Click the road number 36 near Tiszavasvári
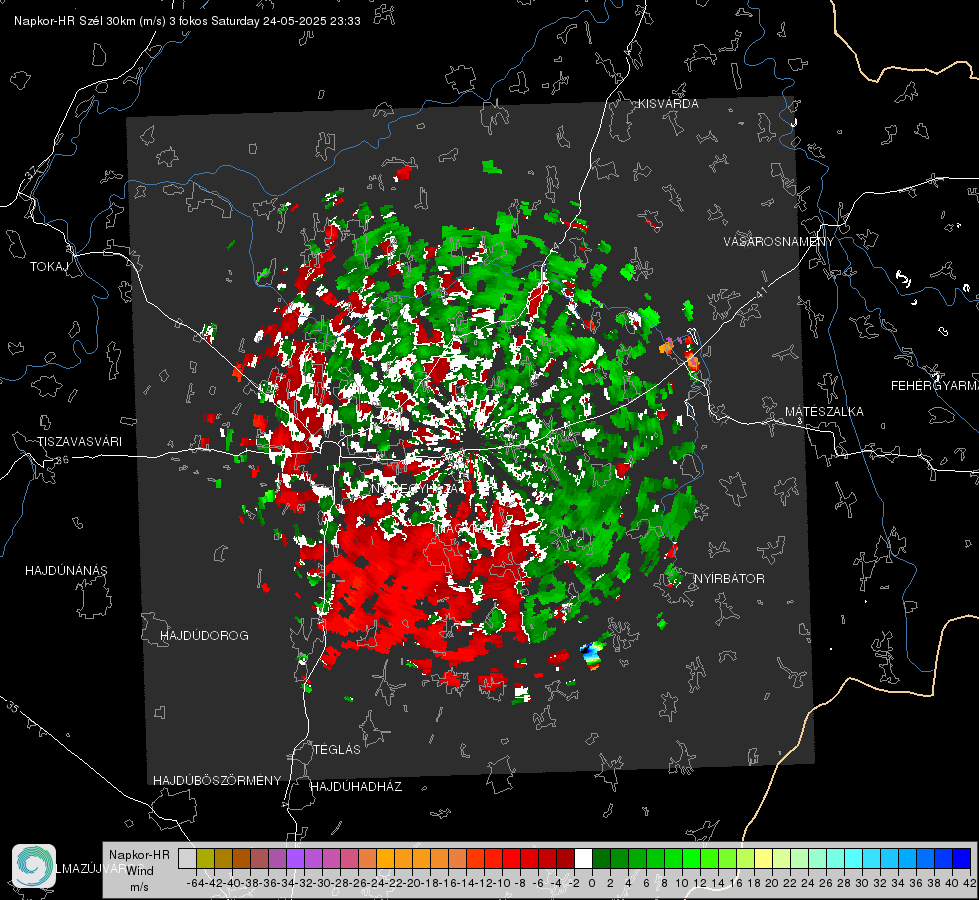The height and width of the screenshot is (900, 979). 62,460
